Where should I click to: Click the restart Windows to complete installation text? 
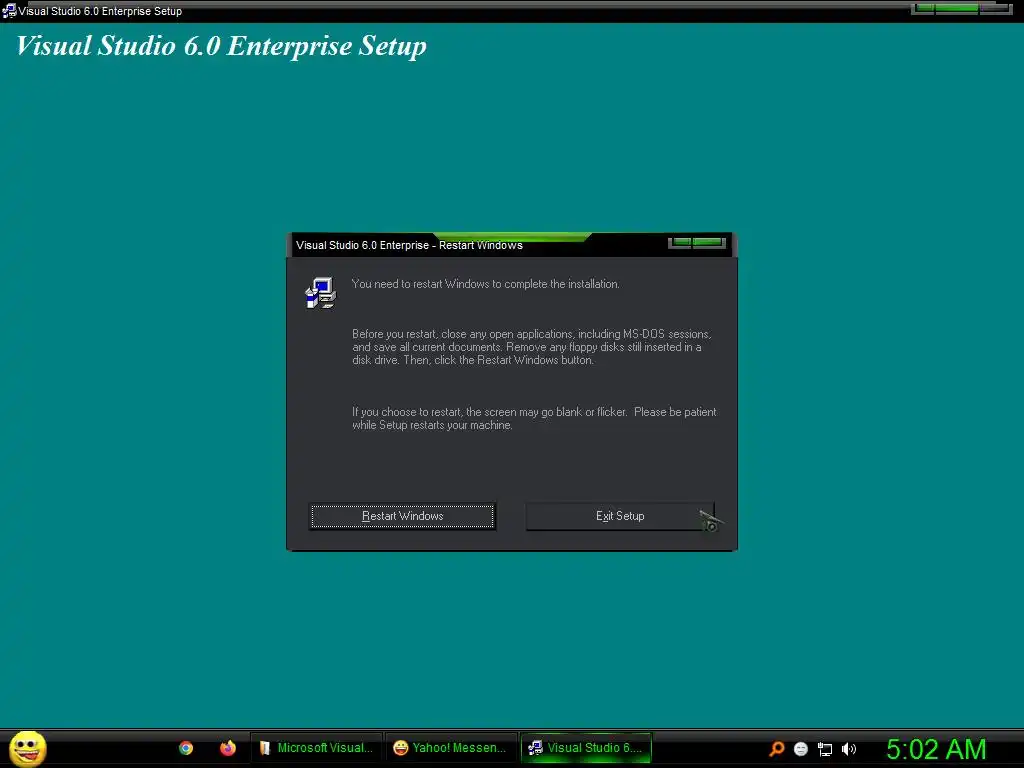[x=485, y=284]
